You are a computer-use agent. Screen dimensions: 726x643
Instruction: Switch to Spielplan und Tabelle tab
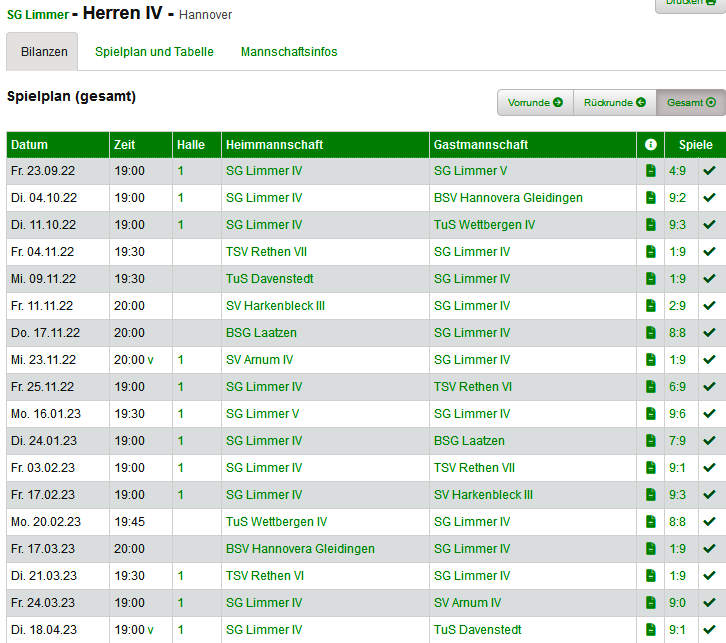point(154,52)
